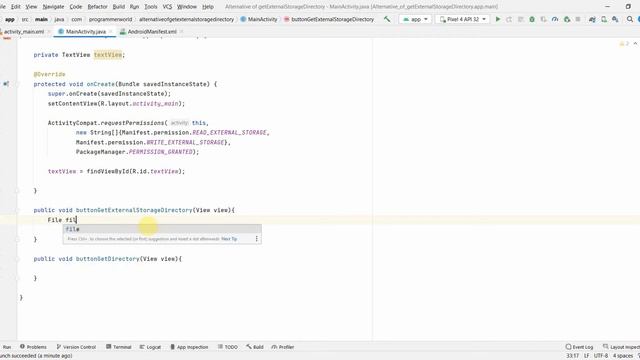The width and height of the screenshot is (640, 360).
Task: Click the Apply Code Changes icon
Action: click(520, 19)
